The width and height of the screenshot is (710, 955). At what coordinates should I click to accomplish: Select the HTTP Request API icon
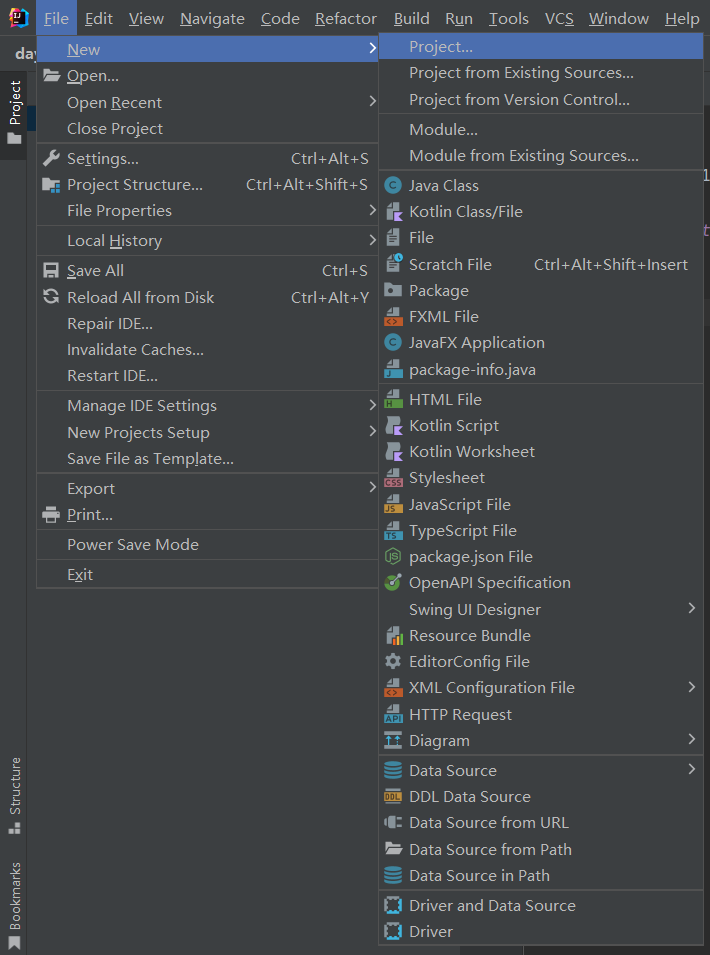coord(393,715)
